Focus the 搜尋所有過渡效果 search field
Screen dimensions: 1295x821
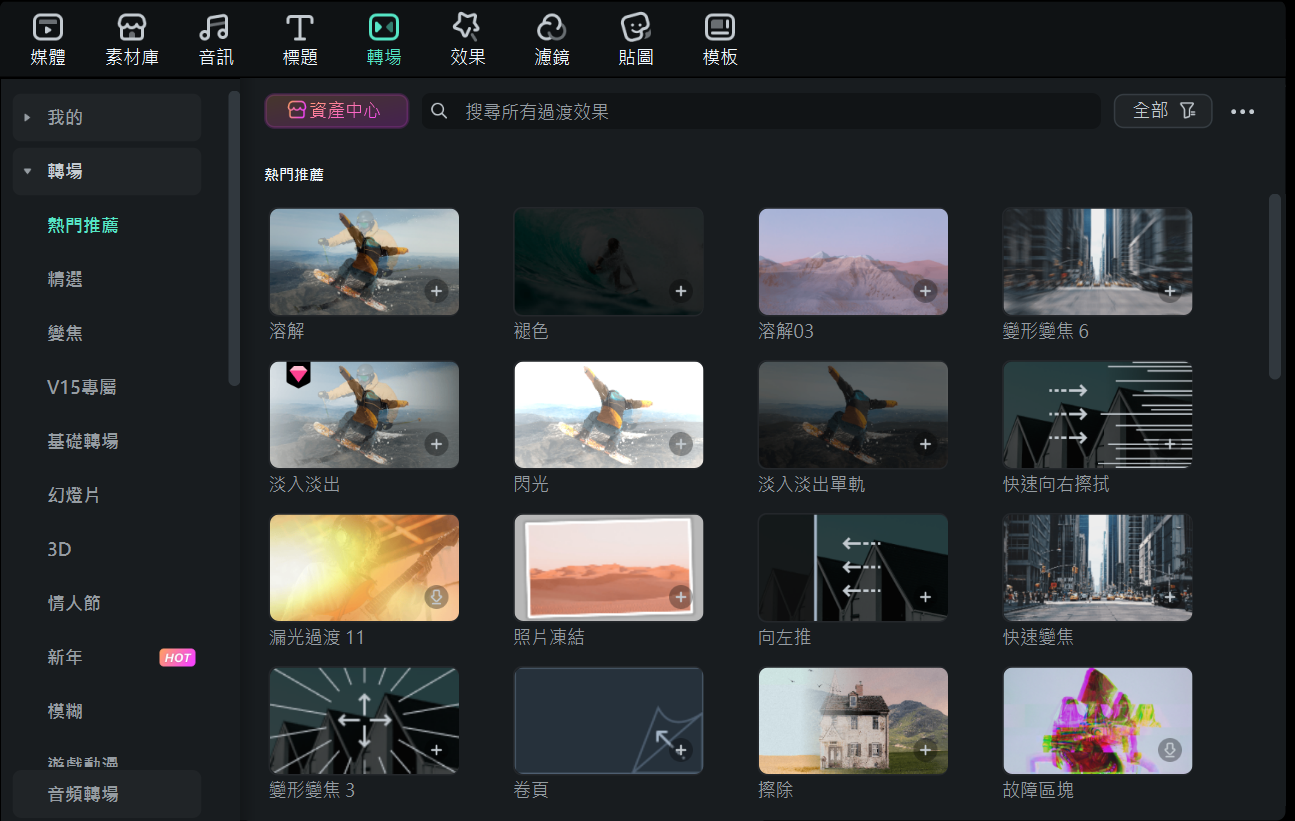coord(760,112)
